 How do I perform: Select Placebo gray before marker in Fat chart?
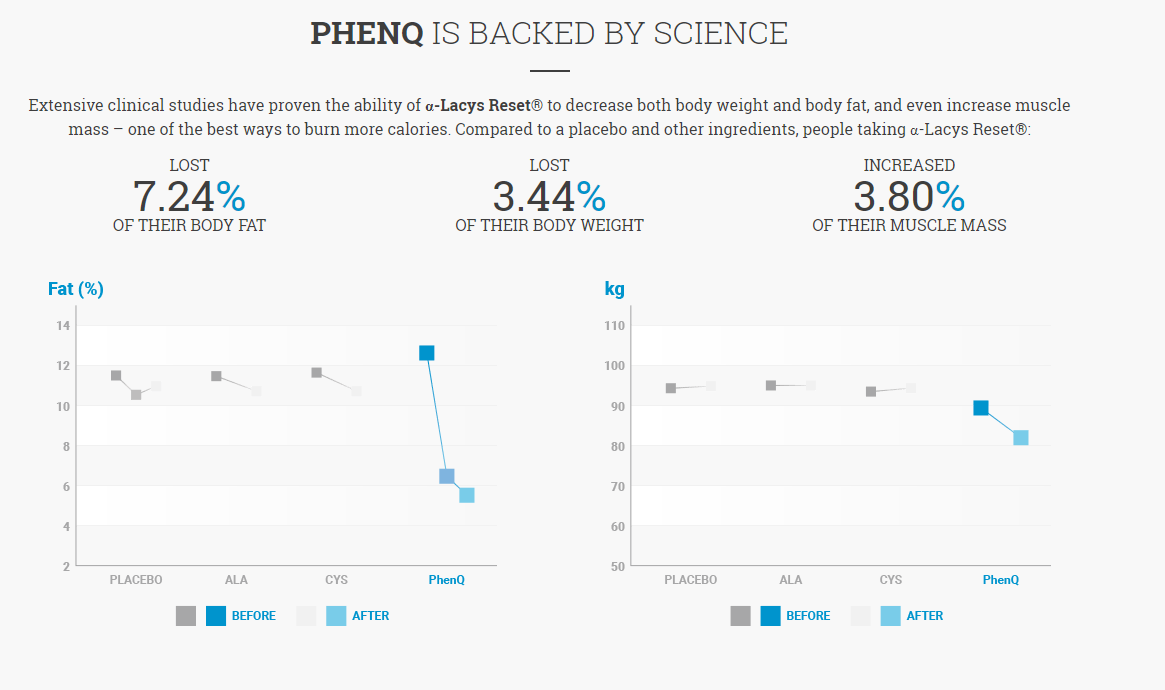[x=116, y=376]
